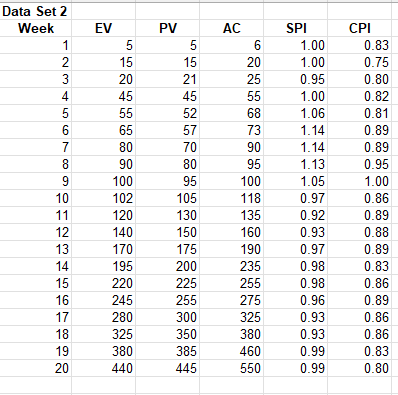Click the 'CPI' column header cell
Image resolution: width=398 pixels, height=395 pixels.
pyautogui.click(x=359, y=28)
